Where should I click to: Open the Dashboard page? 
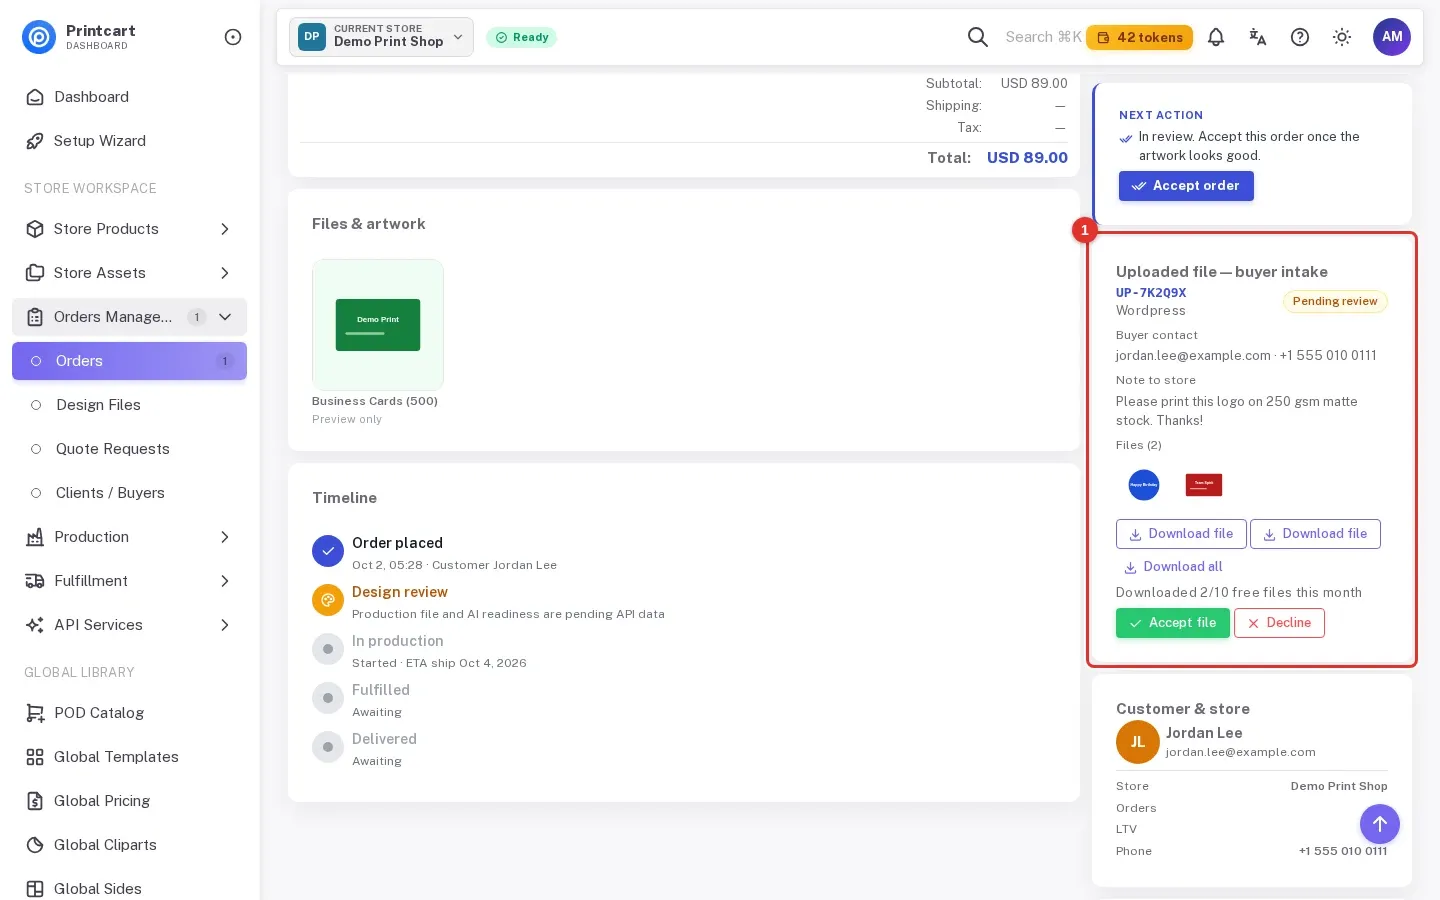point(129,97)
